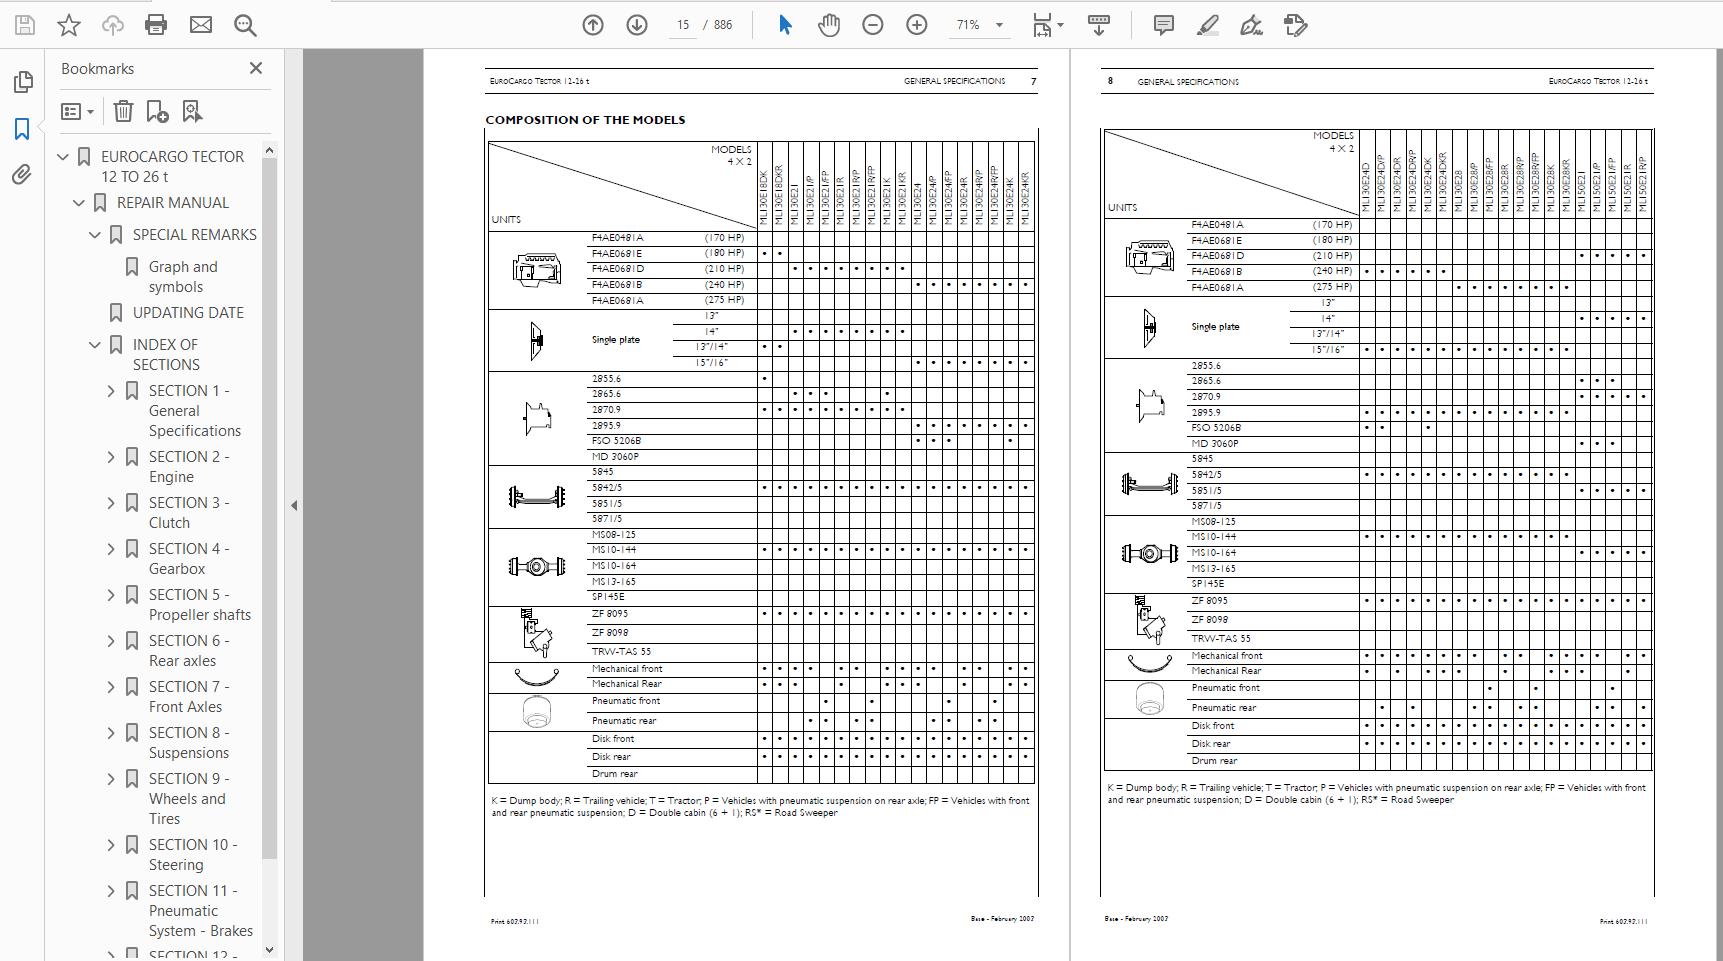Activate the hand pan tool

(829, 25)
